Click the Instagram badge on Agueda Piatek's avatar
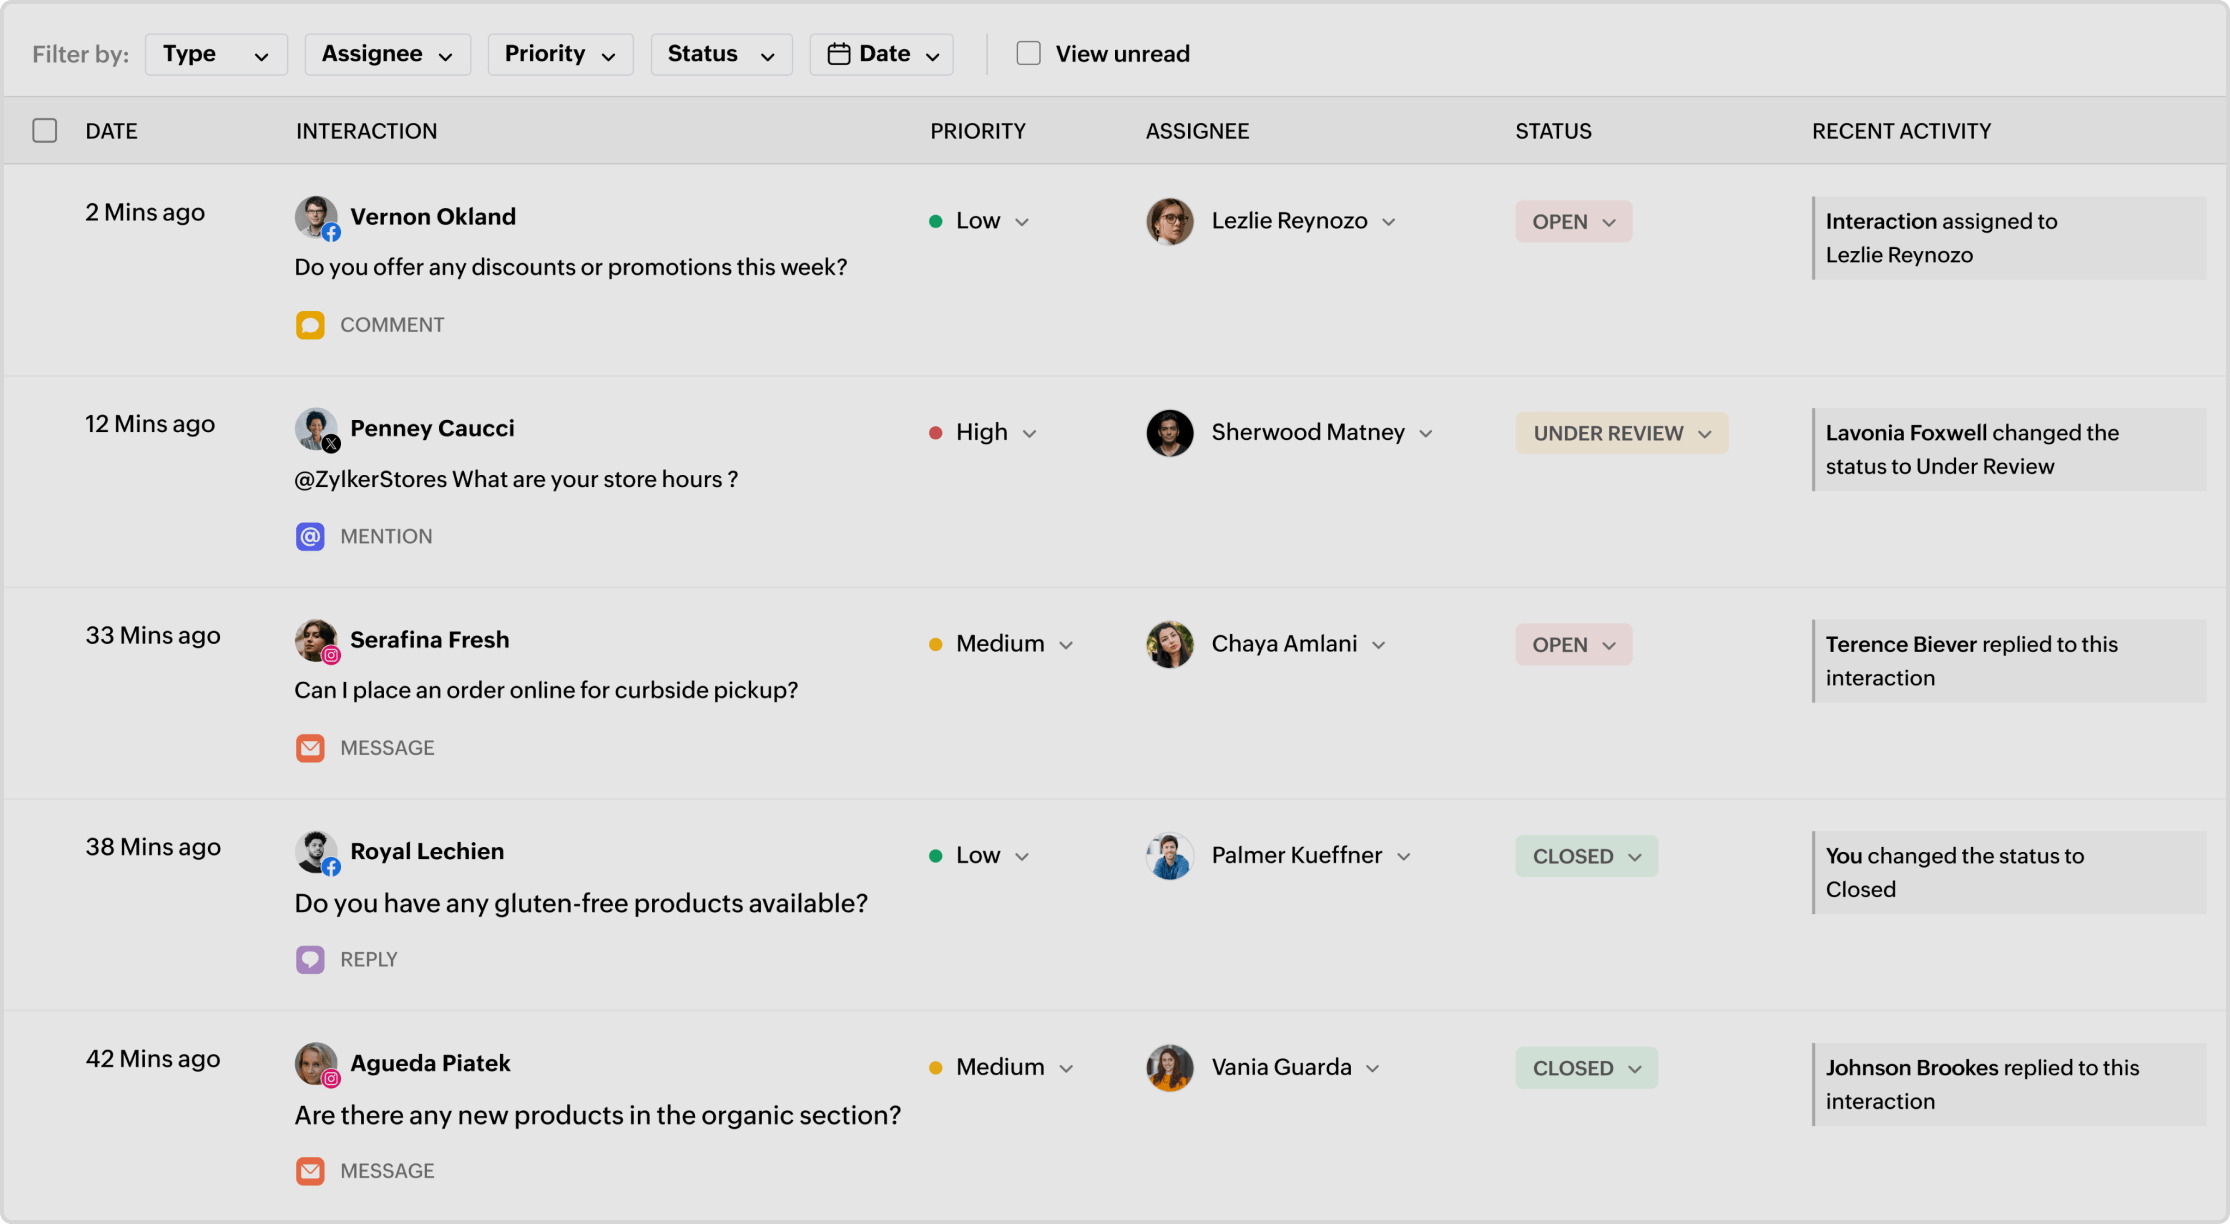This screenshot has height=1224, width=2230. 332,1079
